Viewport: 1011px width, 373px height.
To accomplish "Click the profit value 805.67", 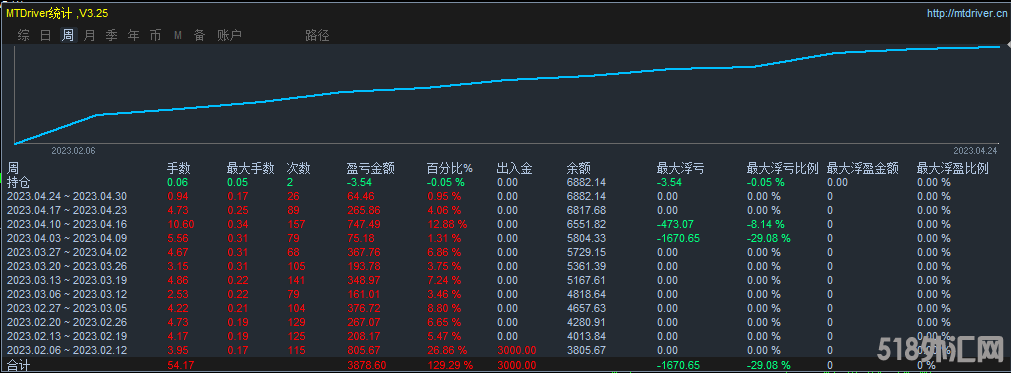I will click(364, 350).
